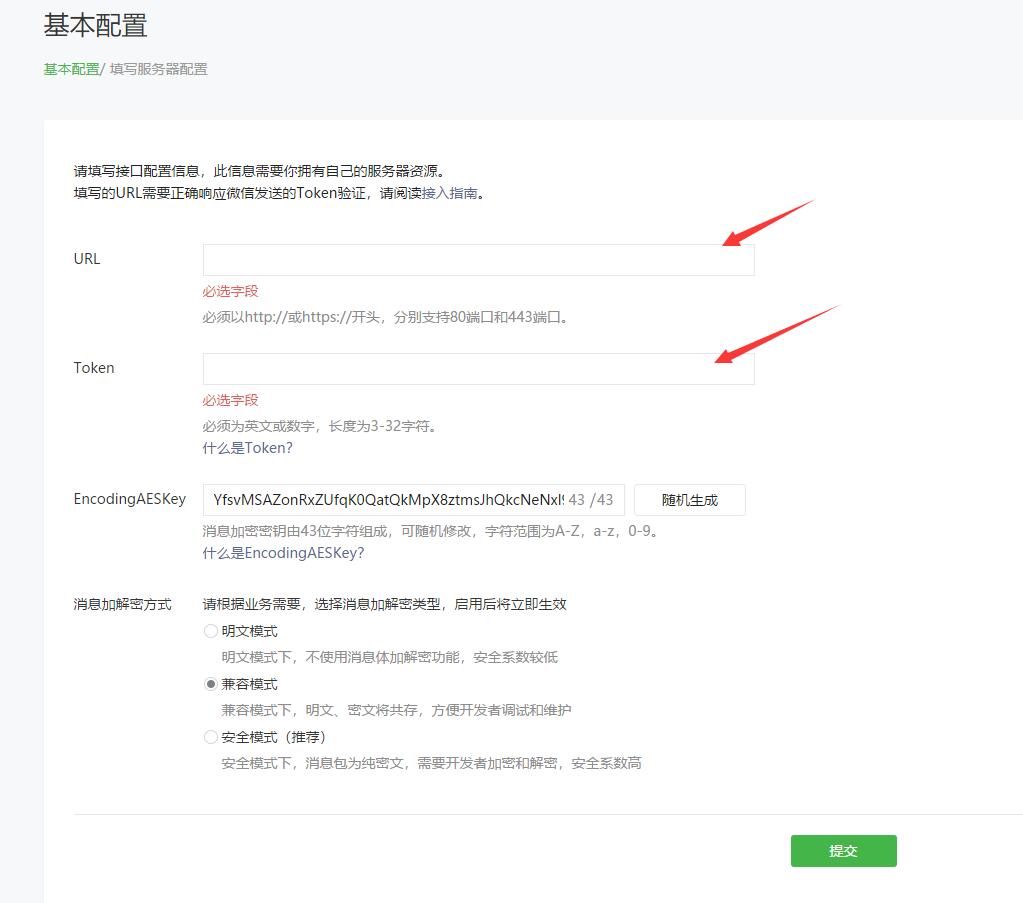Screen dimensions: 1023x903
Task: Choose the 兼容模式 radio option
Action: [210, 684]
